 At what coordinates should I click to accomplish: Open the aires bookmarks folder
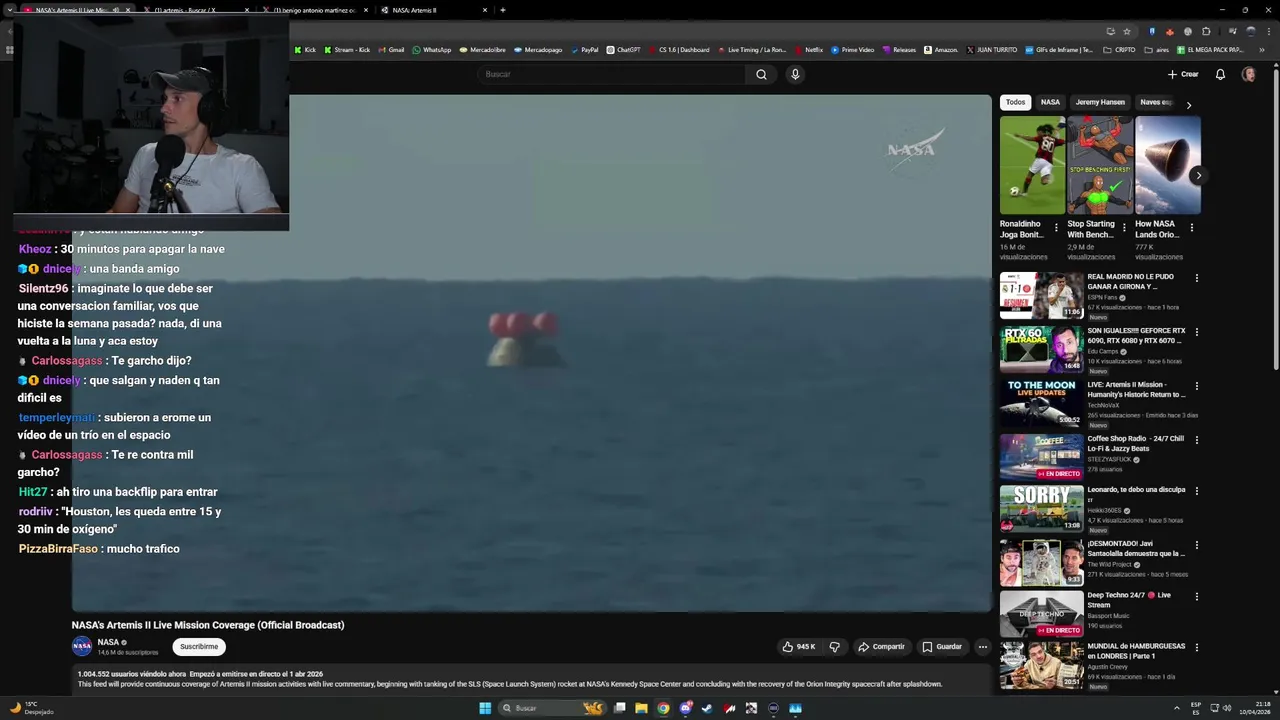1157,49
